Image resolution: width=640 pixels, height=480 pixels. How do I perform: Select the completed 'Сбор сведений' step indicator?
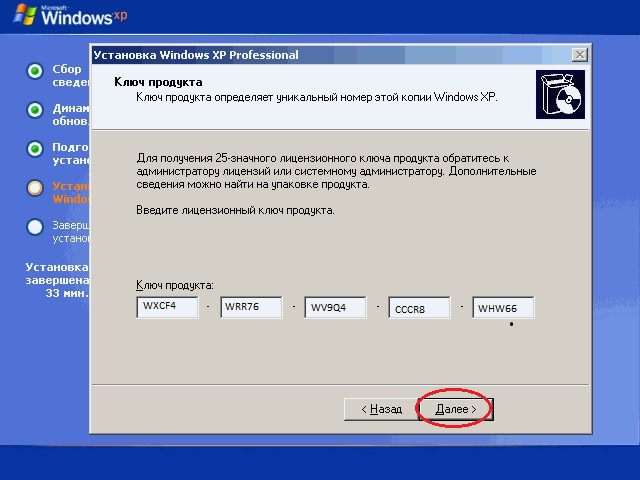pos(35,71)
